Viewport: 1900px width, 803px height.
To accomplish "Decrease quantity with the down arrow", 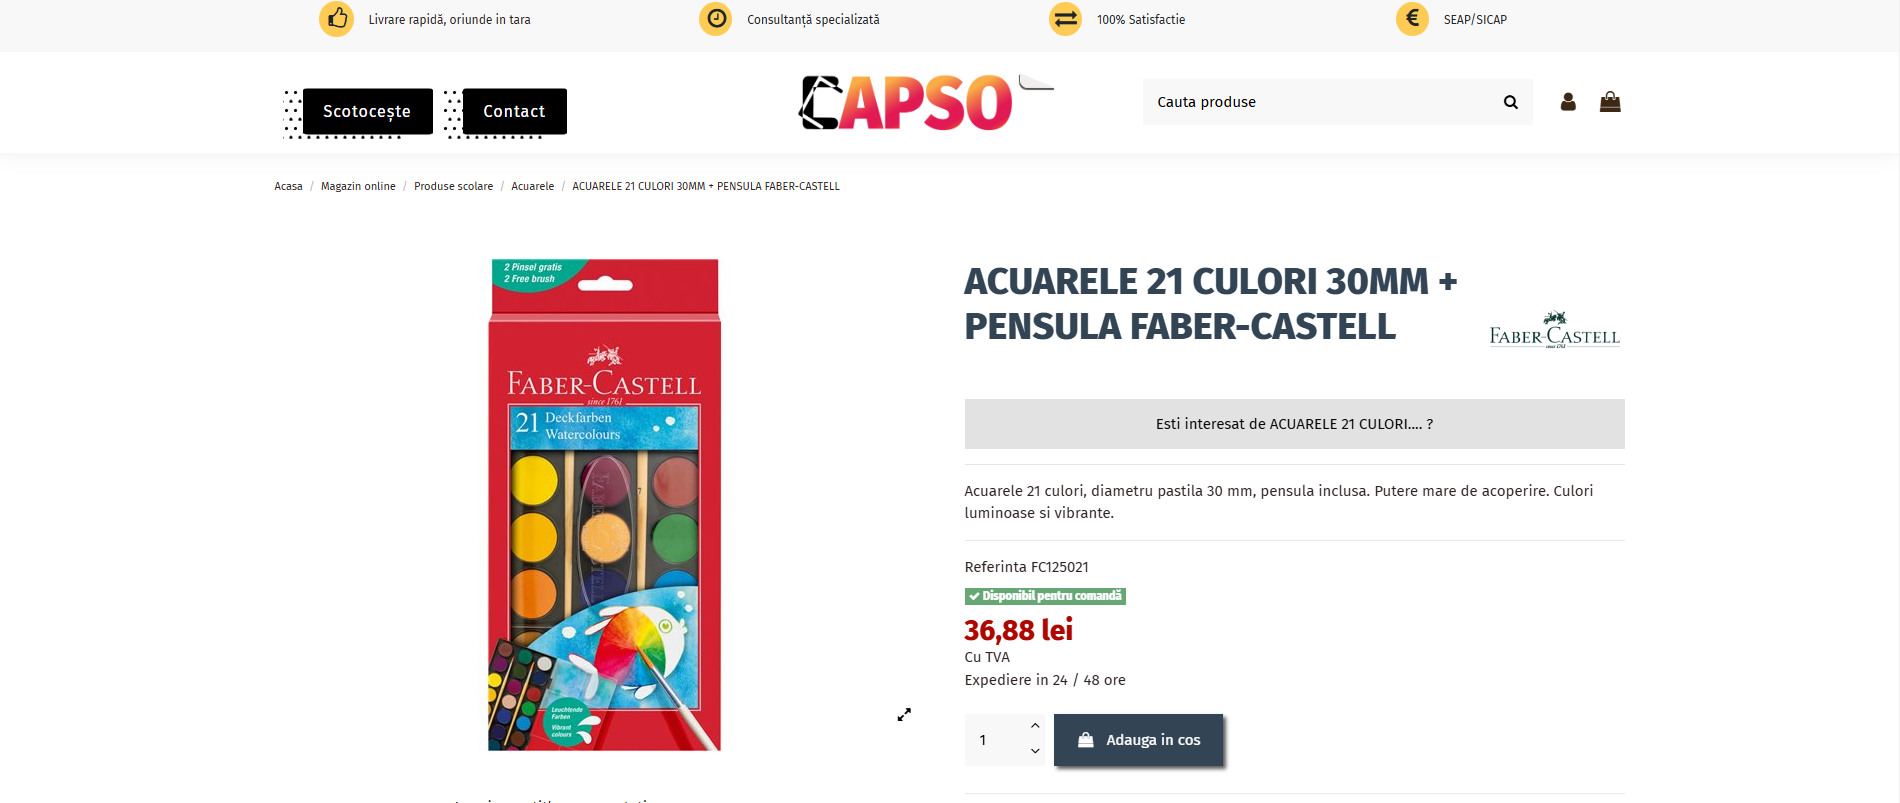I will click(x=1035, y=751).
